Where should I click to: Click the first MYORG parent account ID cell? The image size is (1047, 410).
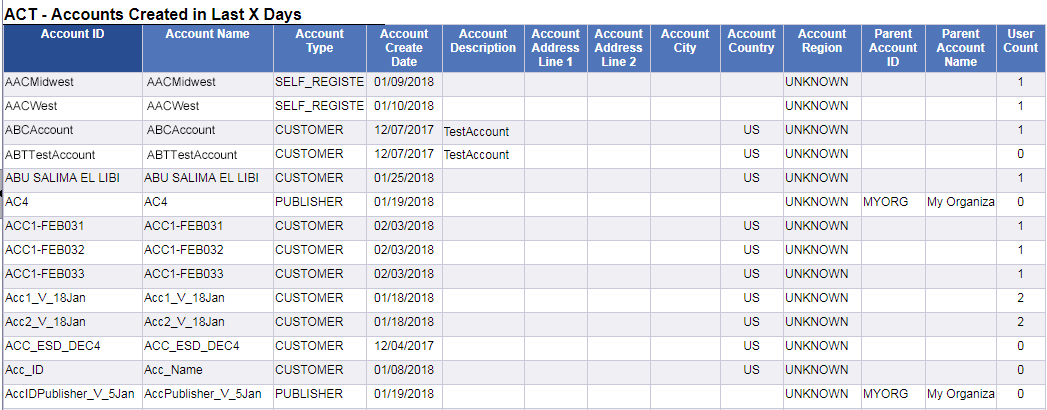coord(886,202)
